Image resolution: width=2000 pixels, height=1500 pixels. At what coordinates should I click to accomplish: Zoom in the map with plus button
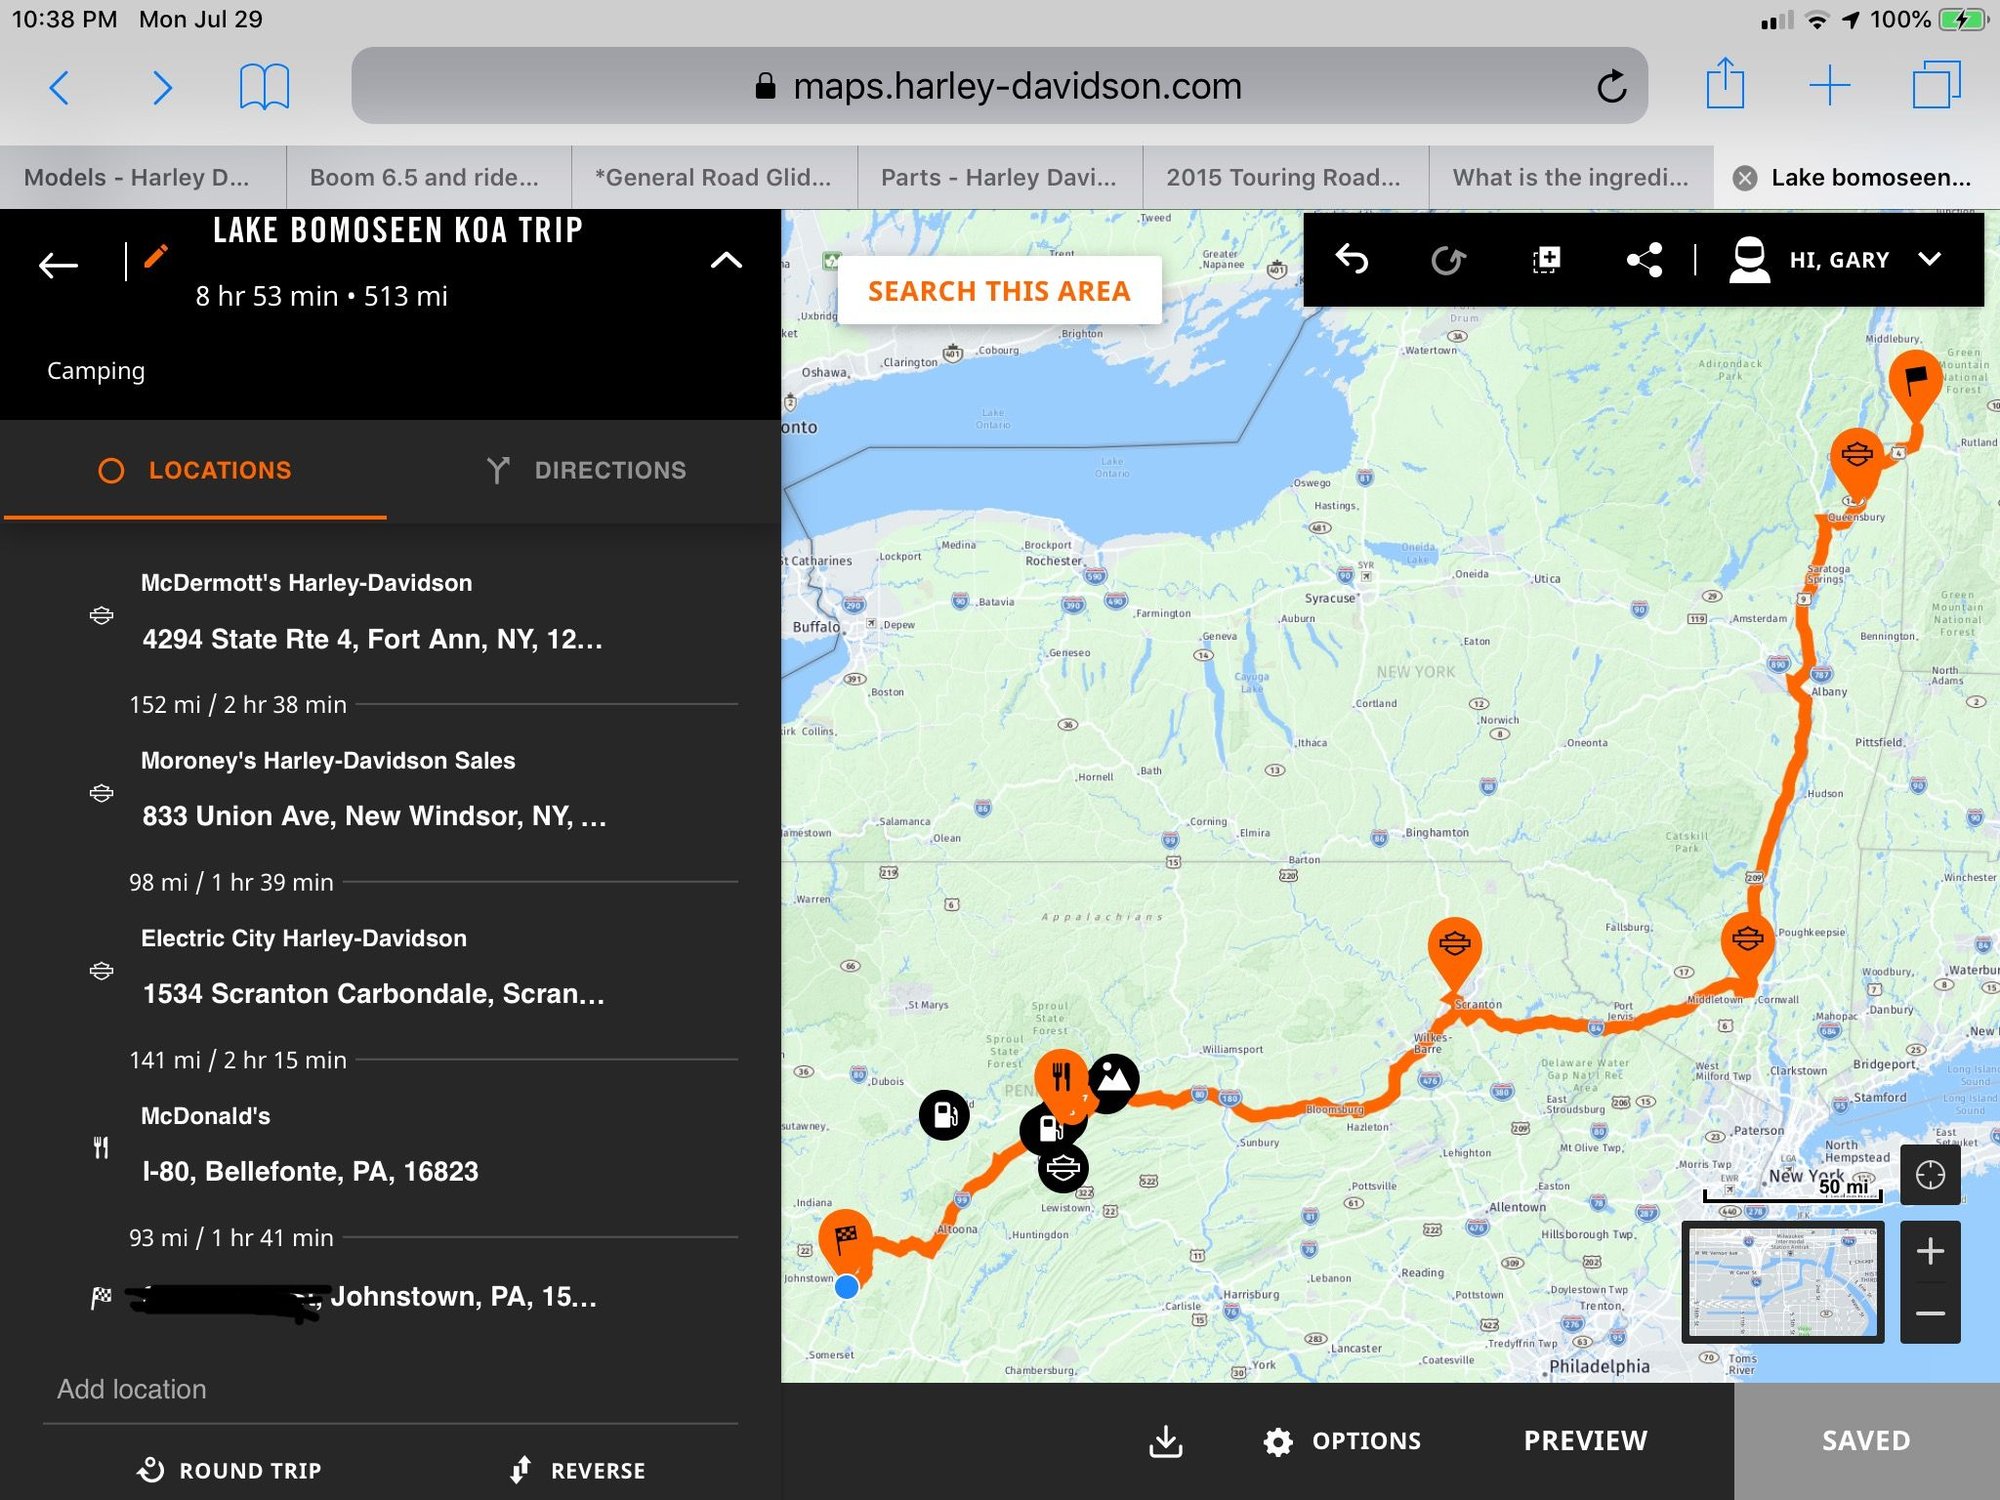1929,1251
